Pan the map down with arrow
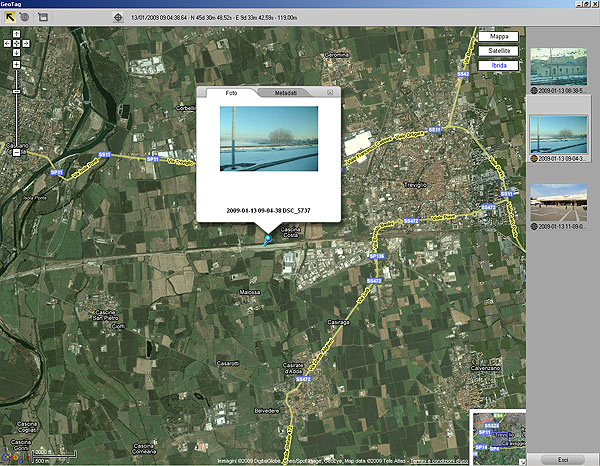Screen dimensions: 600x466 tap(16, 52)
